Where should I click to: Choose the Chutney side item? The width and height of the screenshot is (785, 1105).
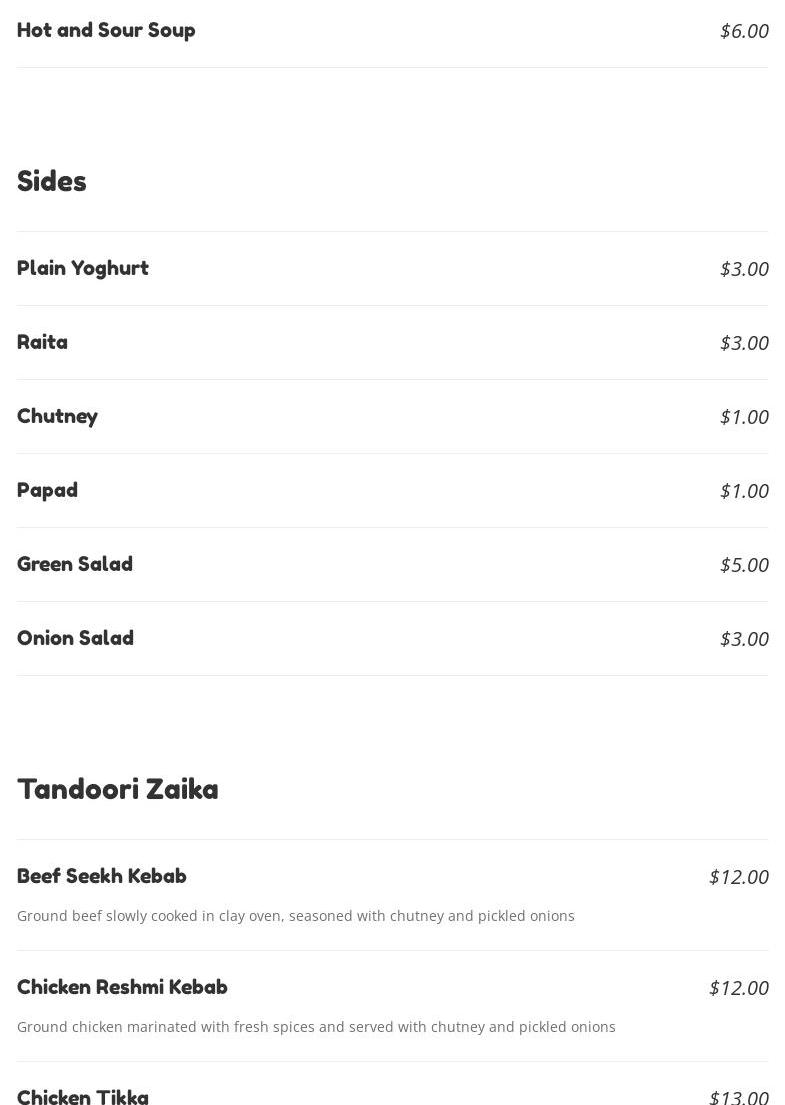57,416
